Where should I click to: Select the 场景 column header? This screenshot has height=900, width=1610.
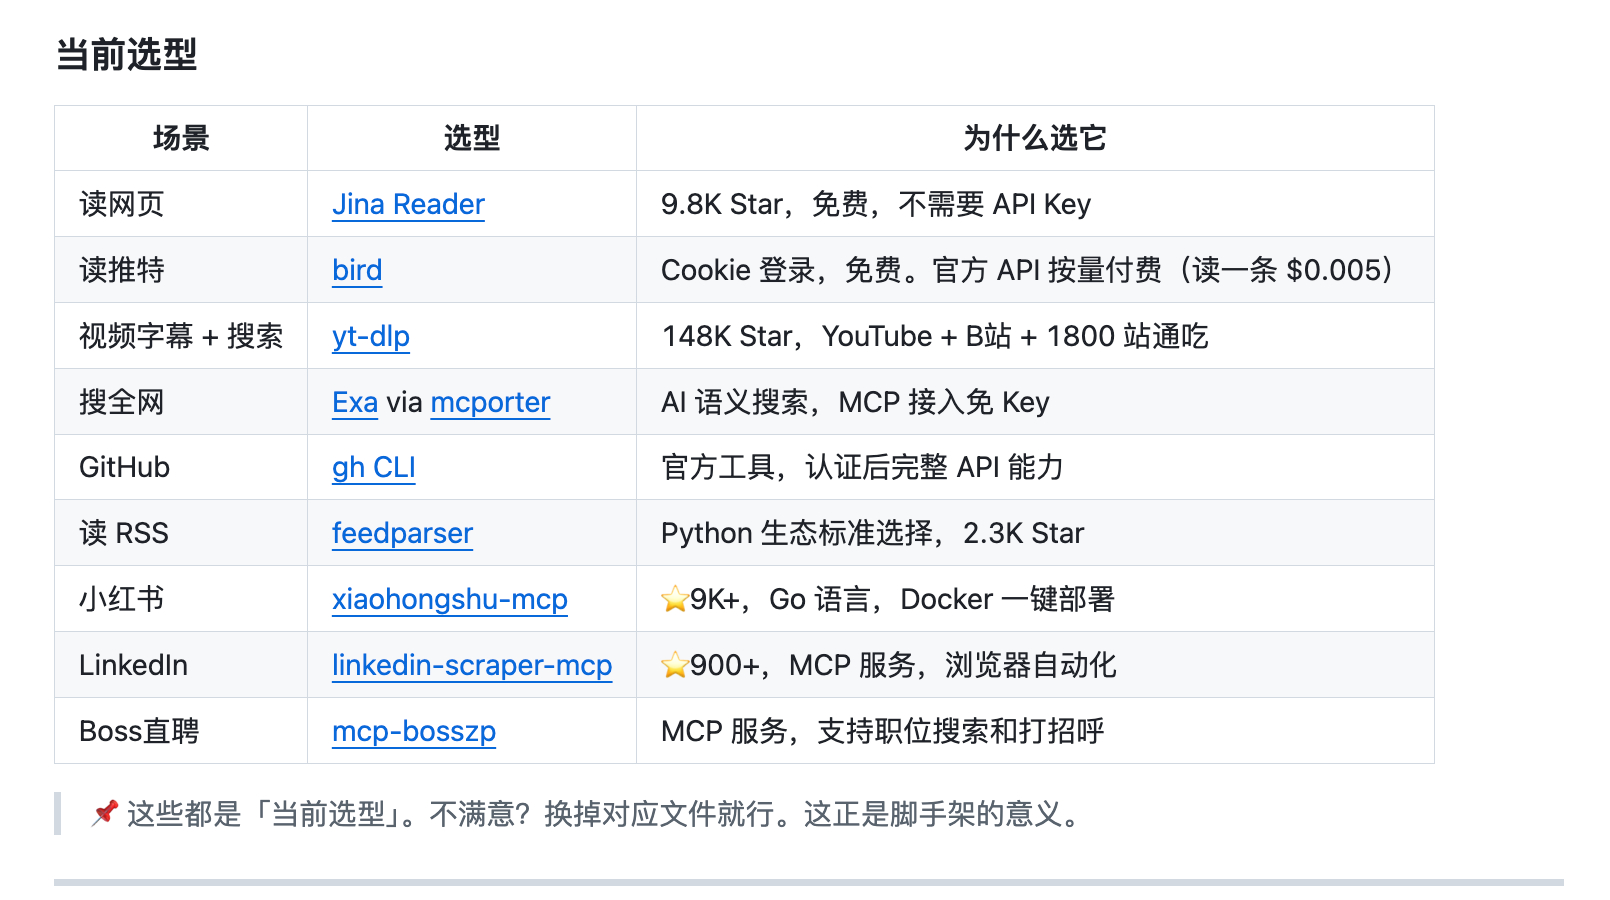tap(181, 138)
